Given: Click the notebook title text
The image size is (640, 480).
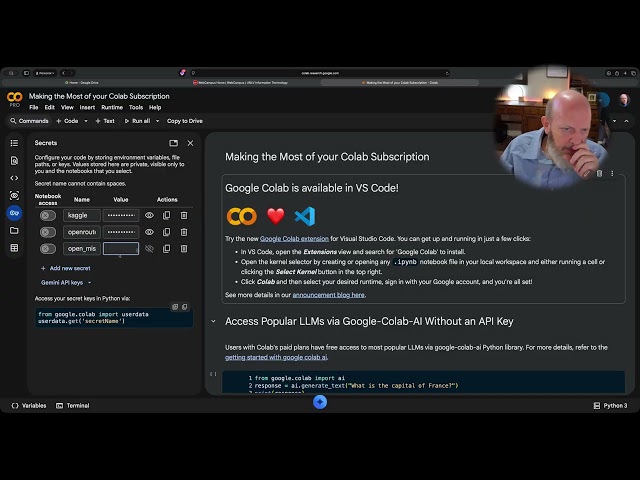Looking at the screenshot, I should tap(99, 96).
